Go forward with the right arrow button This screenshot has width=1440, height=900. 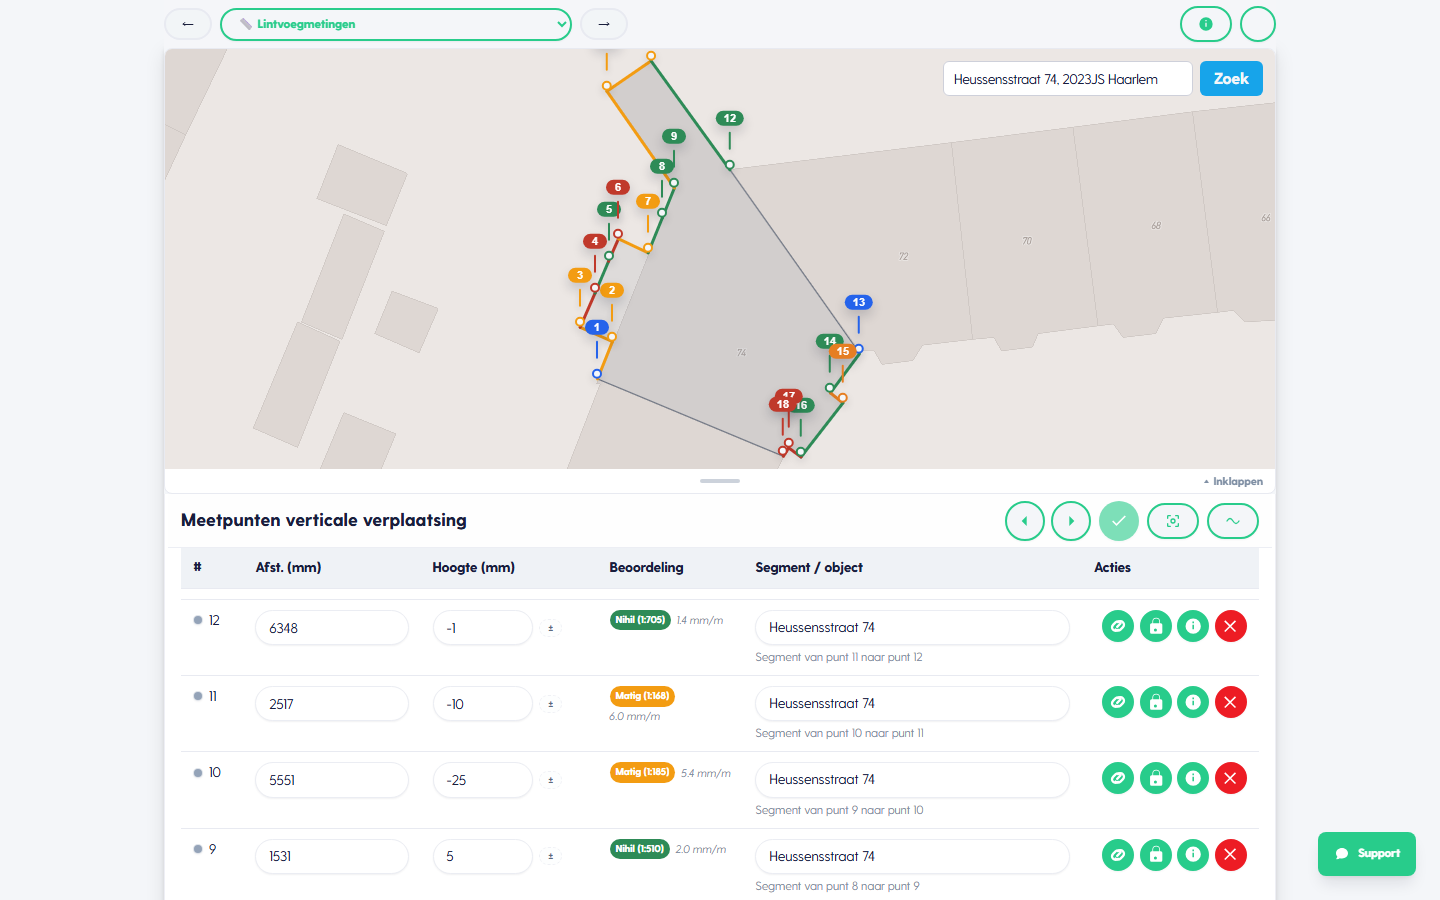pos(604,24)
